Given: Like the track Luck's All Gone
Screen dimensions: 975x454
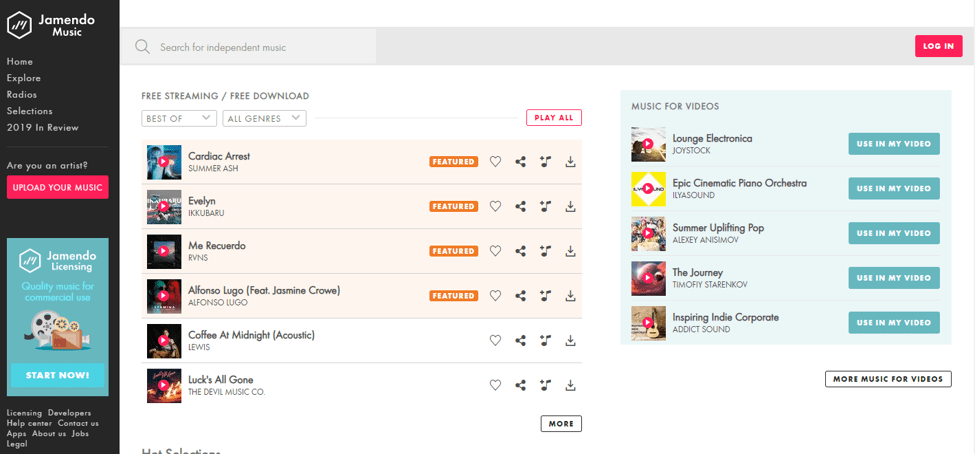Looking at the screenshot, I should (495, 386).
